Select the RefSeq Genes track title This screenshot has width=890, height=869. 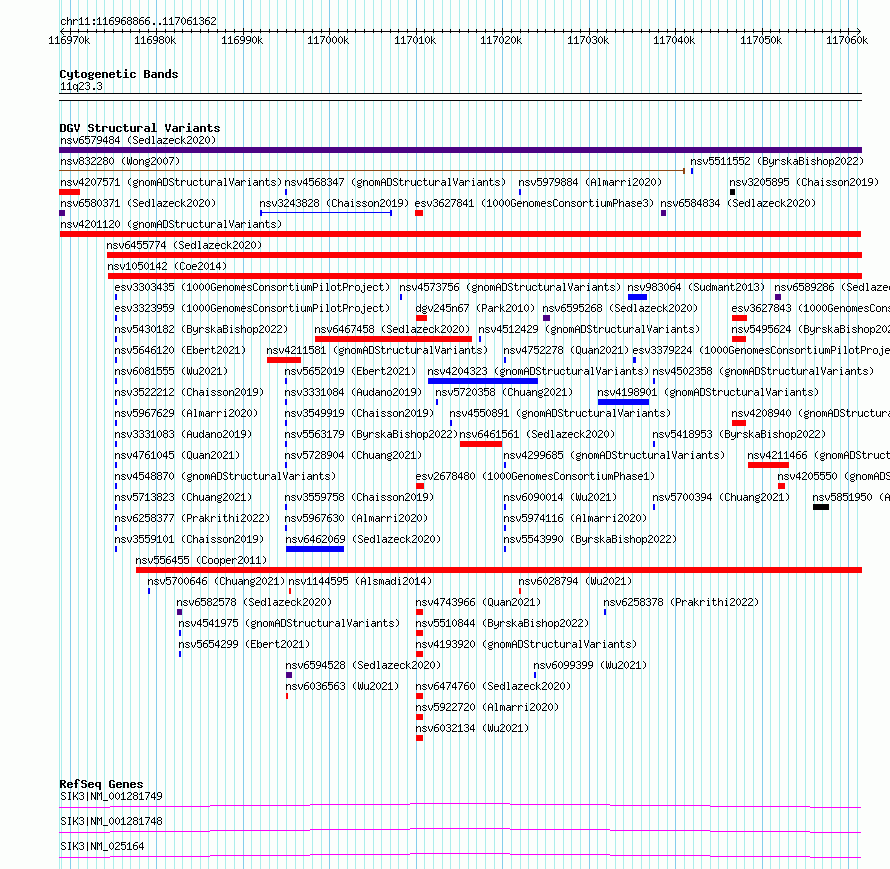(x=101, y=784)
